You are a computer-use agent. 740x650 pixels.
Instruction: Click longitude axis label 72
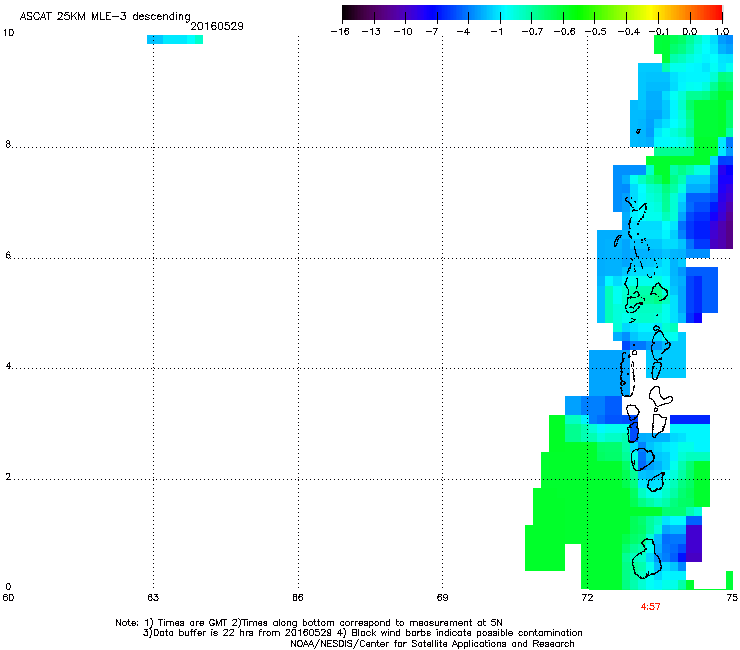587,598
